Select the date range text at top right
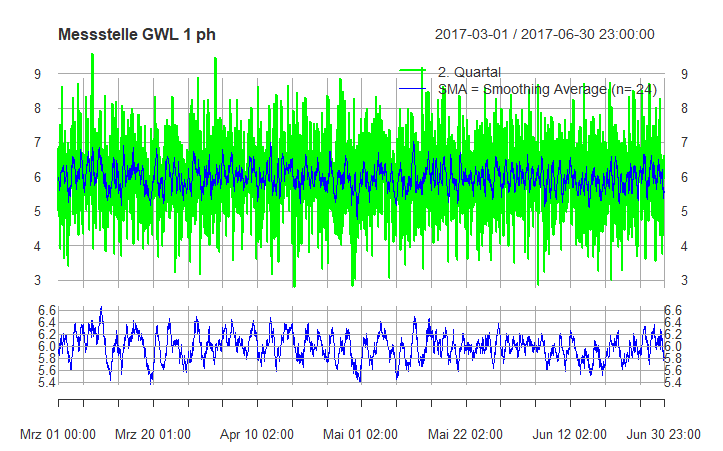 pos(545,34)
